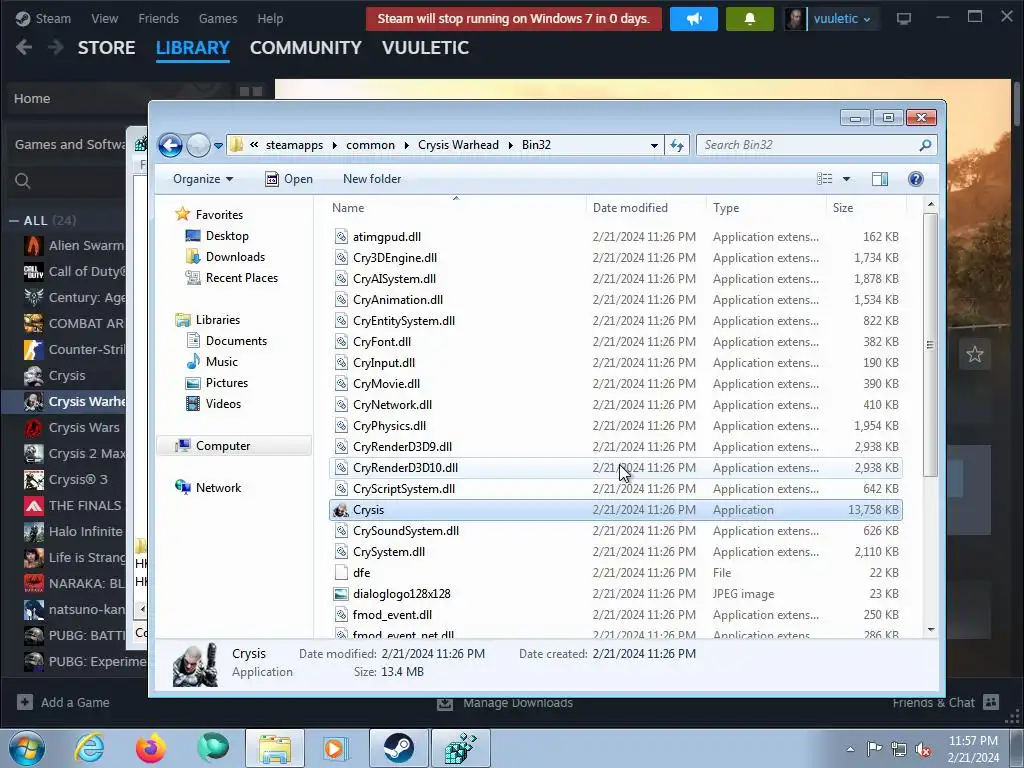Screen dimensions: 1024x768
Task: Click the volume muted tray icon
Action: (923, 749)
